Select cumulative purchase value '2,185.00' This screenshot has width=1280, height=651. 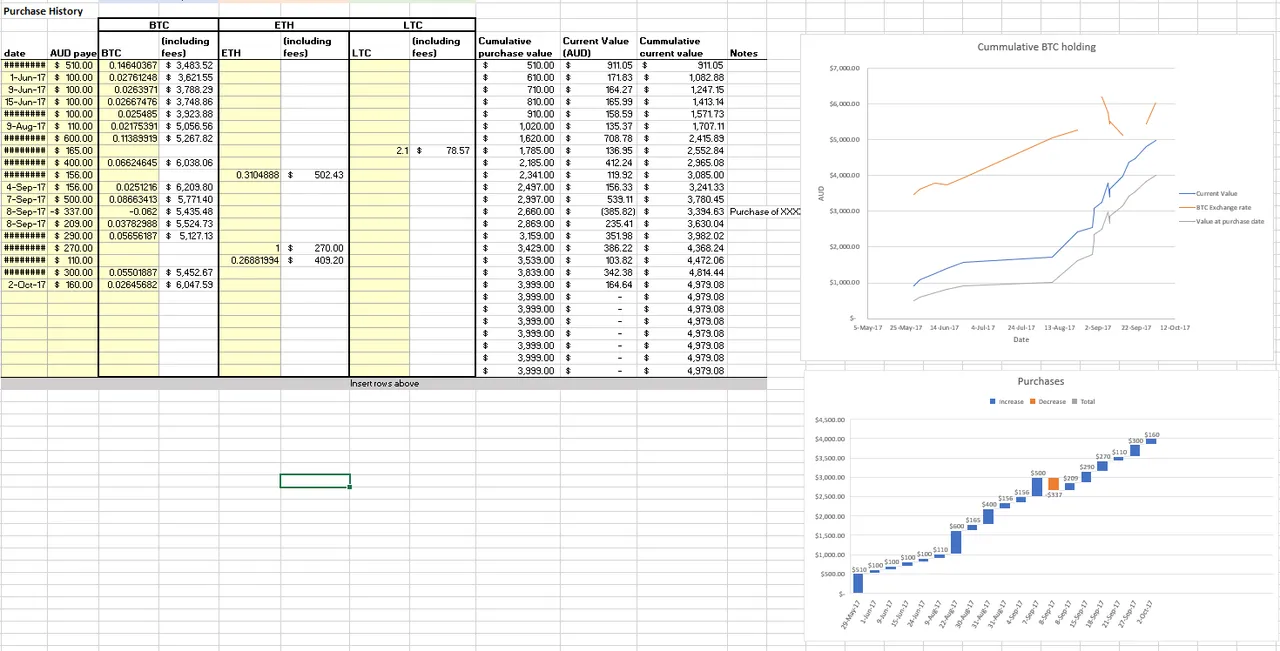click(x=516, y=162)
